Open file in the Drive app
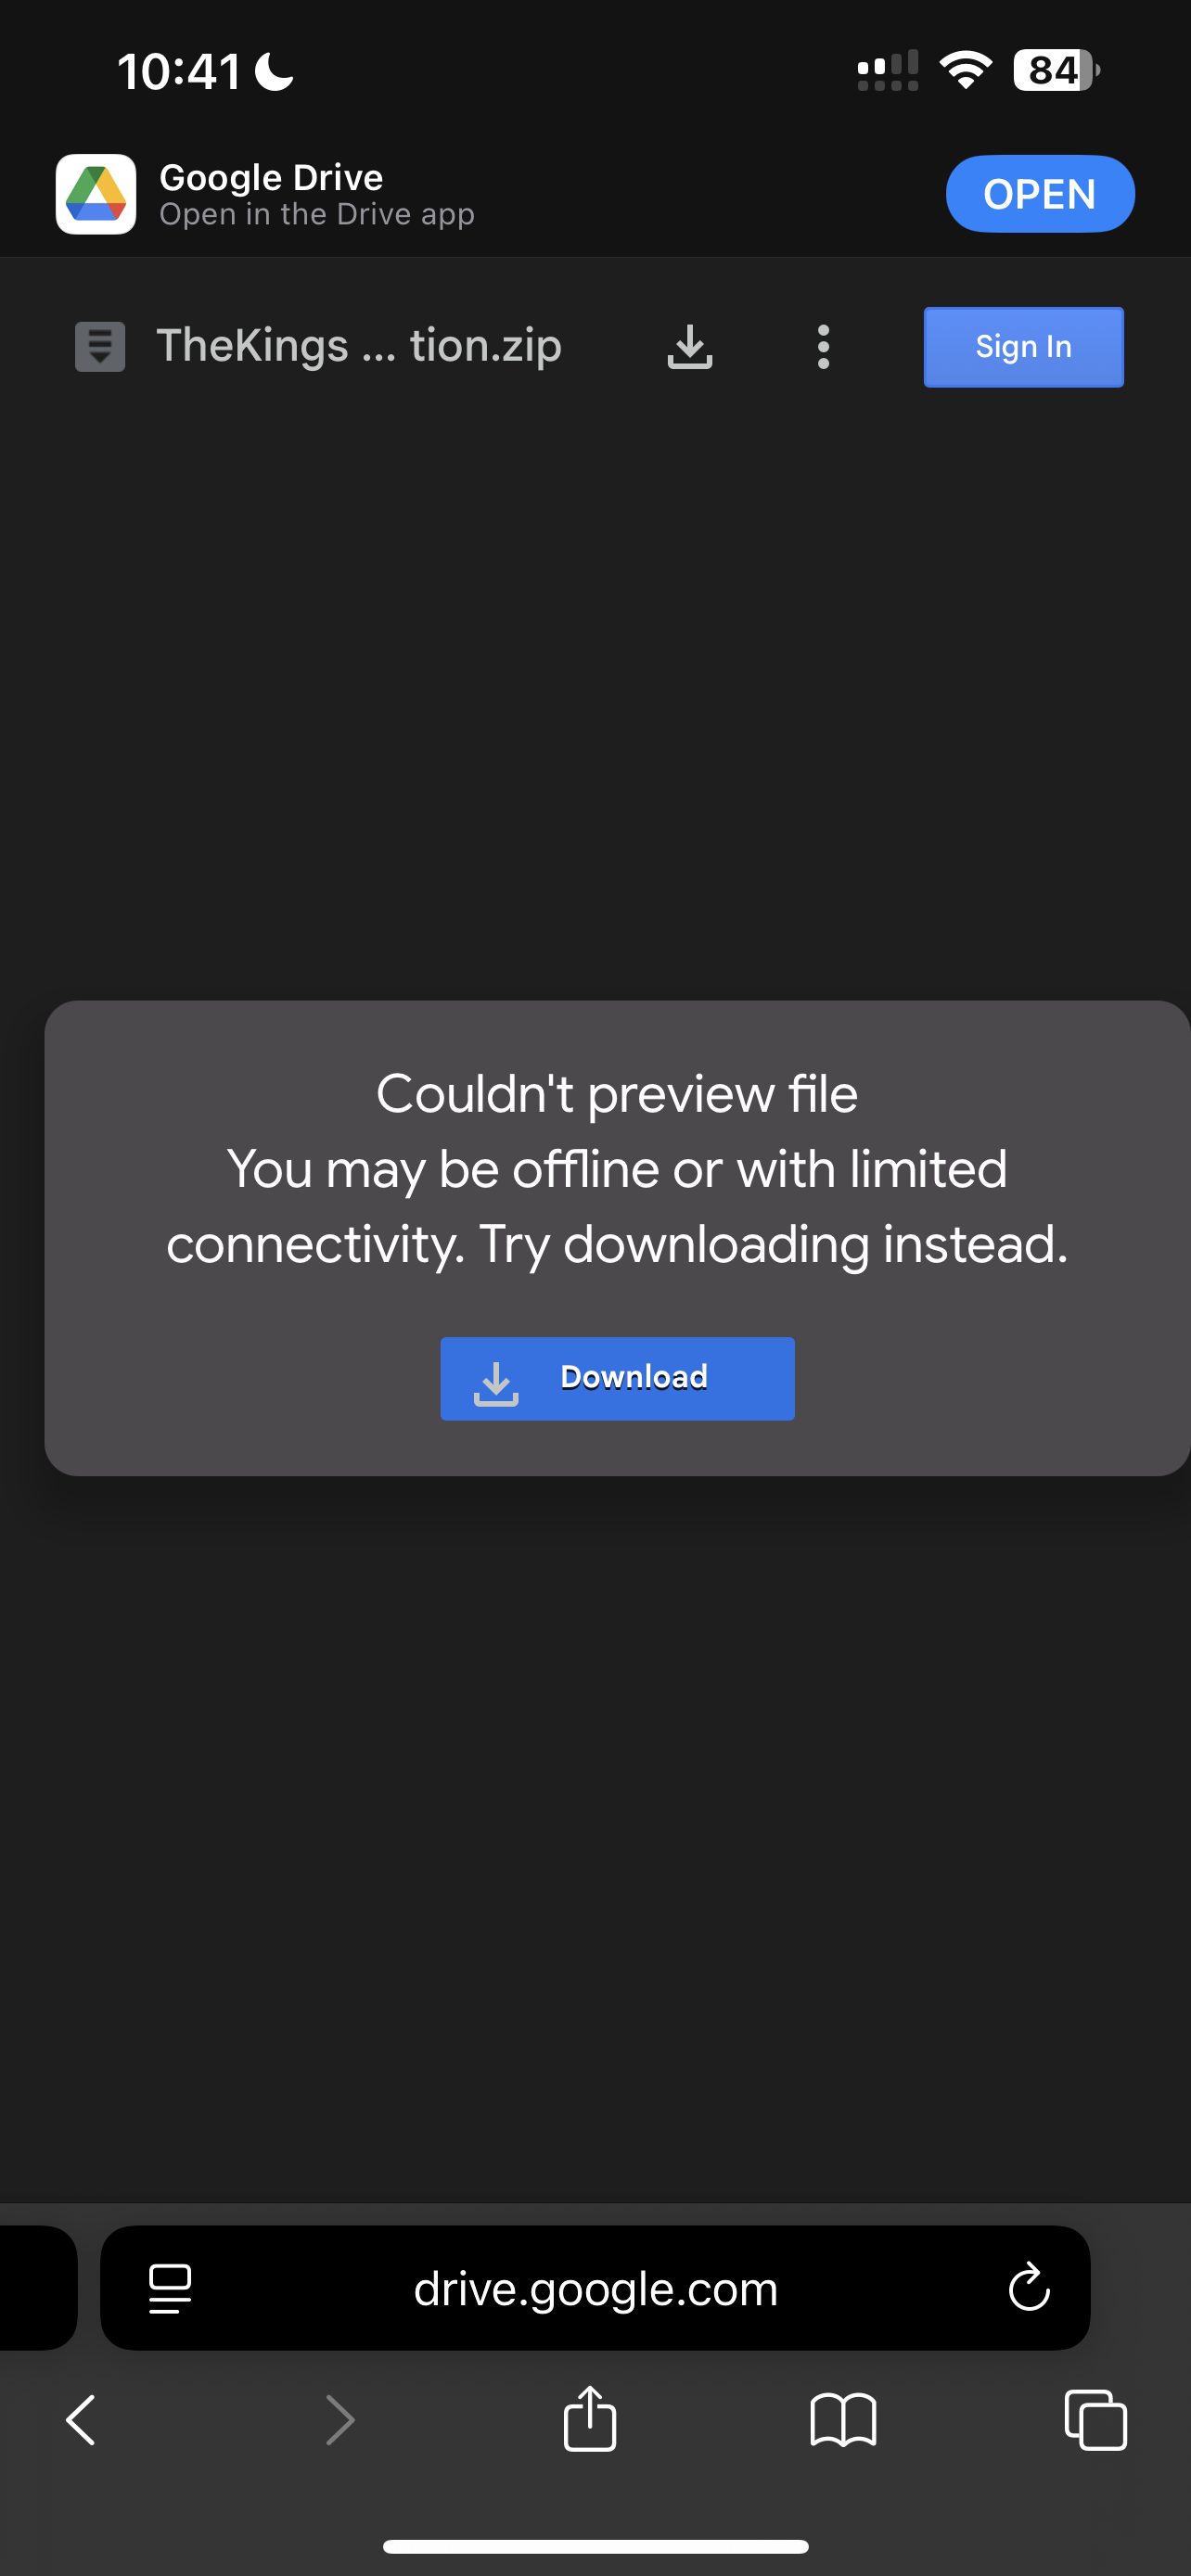 point(1040,194)
